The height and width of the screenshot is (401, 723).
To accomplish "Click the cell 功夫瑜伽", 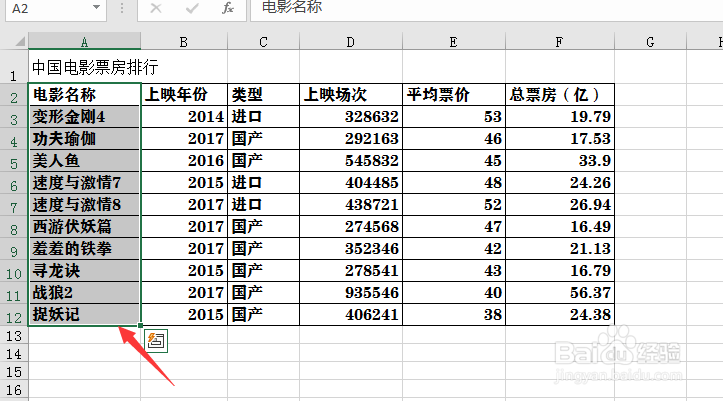I will click(x=84, y=139).
